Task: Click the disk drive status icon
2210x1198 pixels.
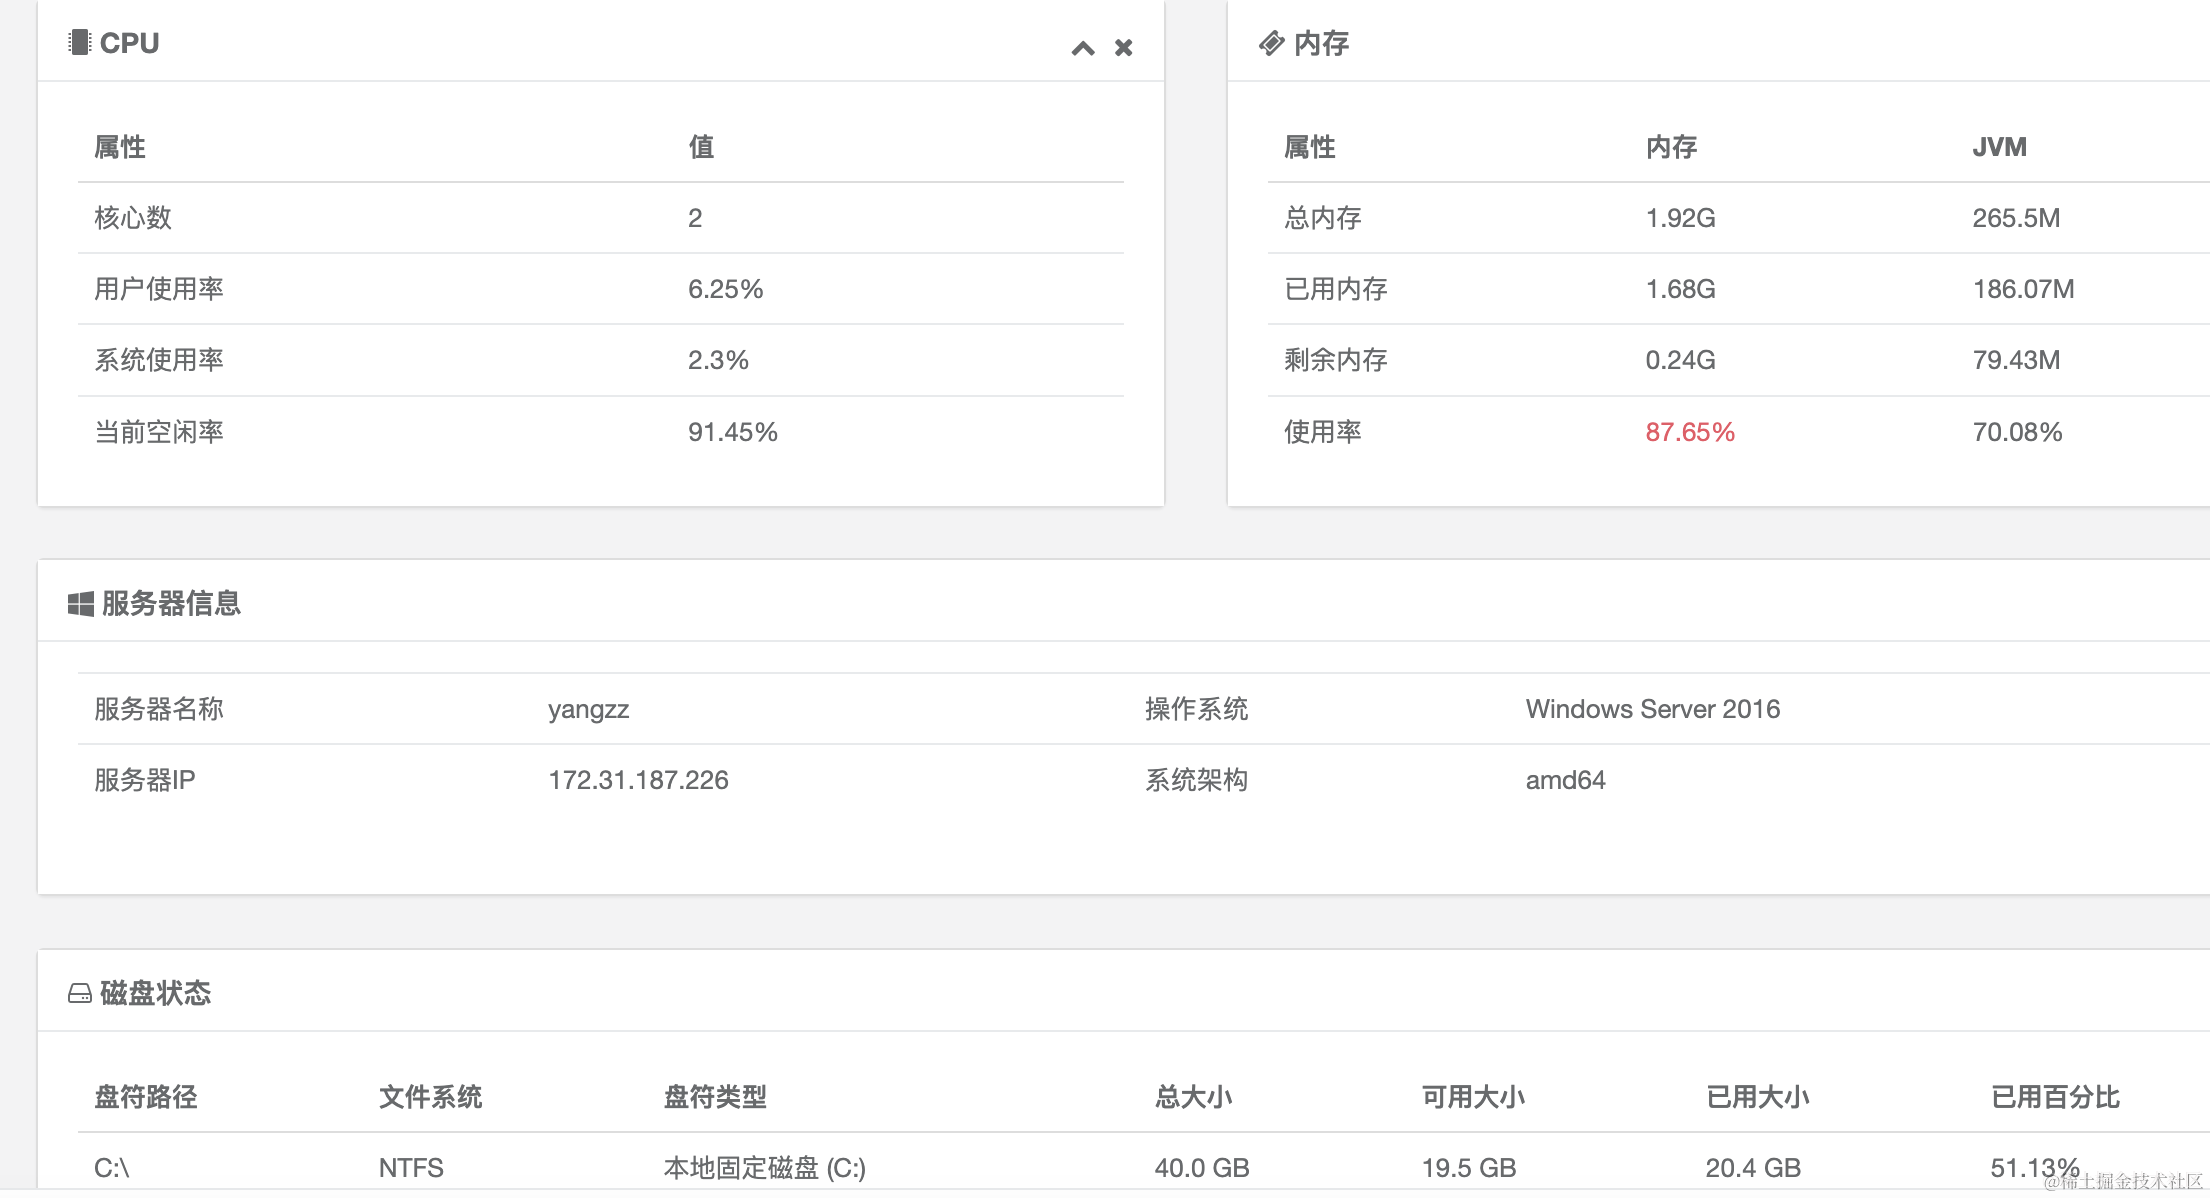Action: click(x=80, y=994)
